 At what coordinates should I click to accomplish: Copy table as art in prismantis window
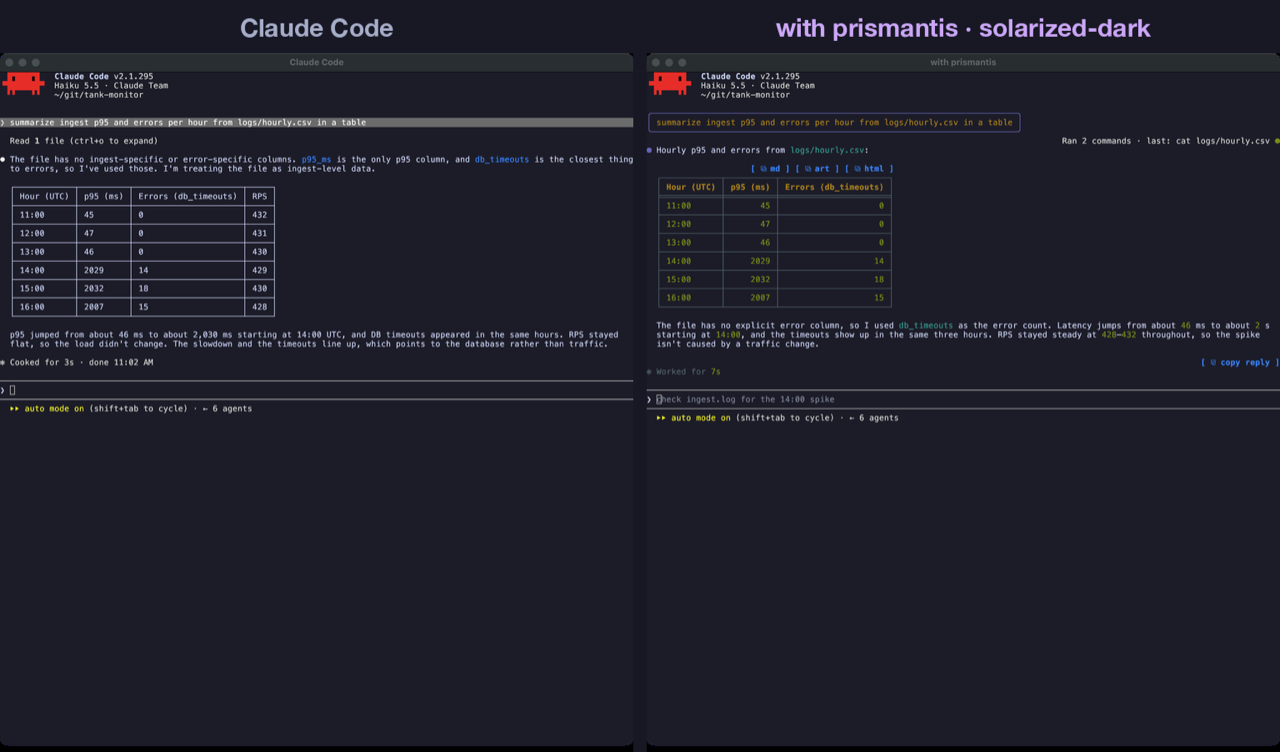click(x=817, y=169)
